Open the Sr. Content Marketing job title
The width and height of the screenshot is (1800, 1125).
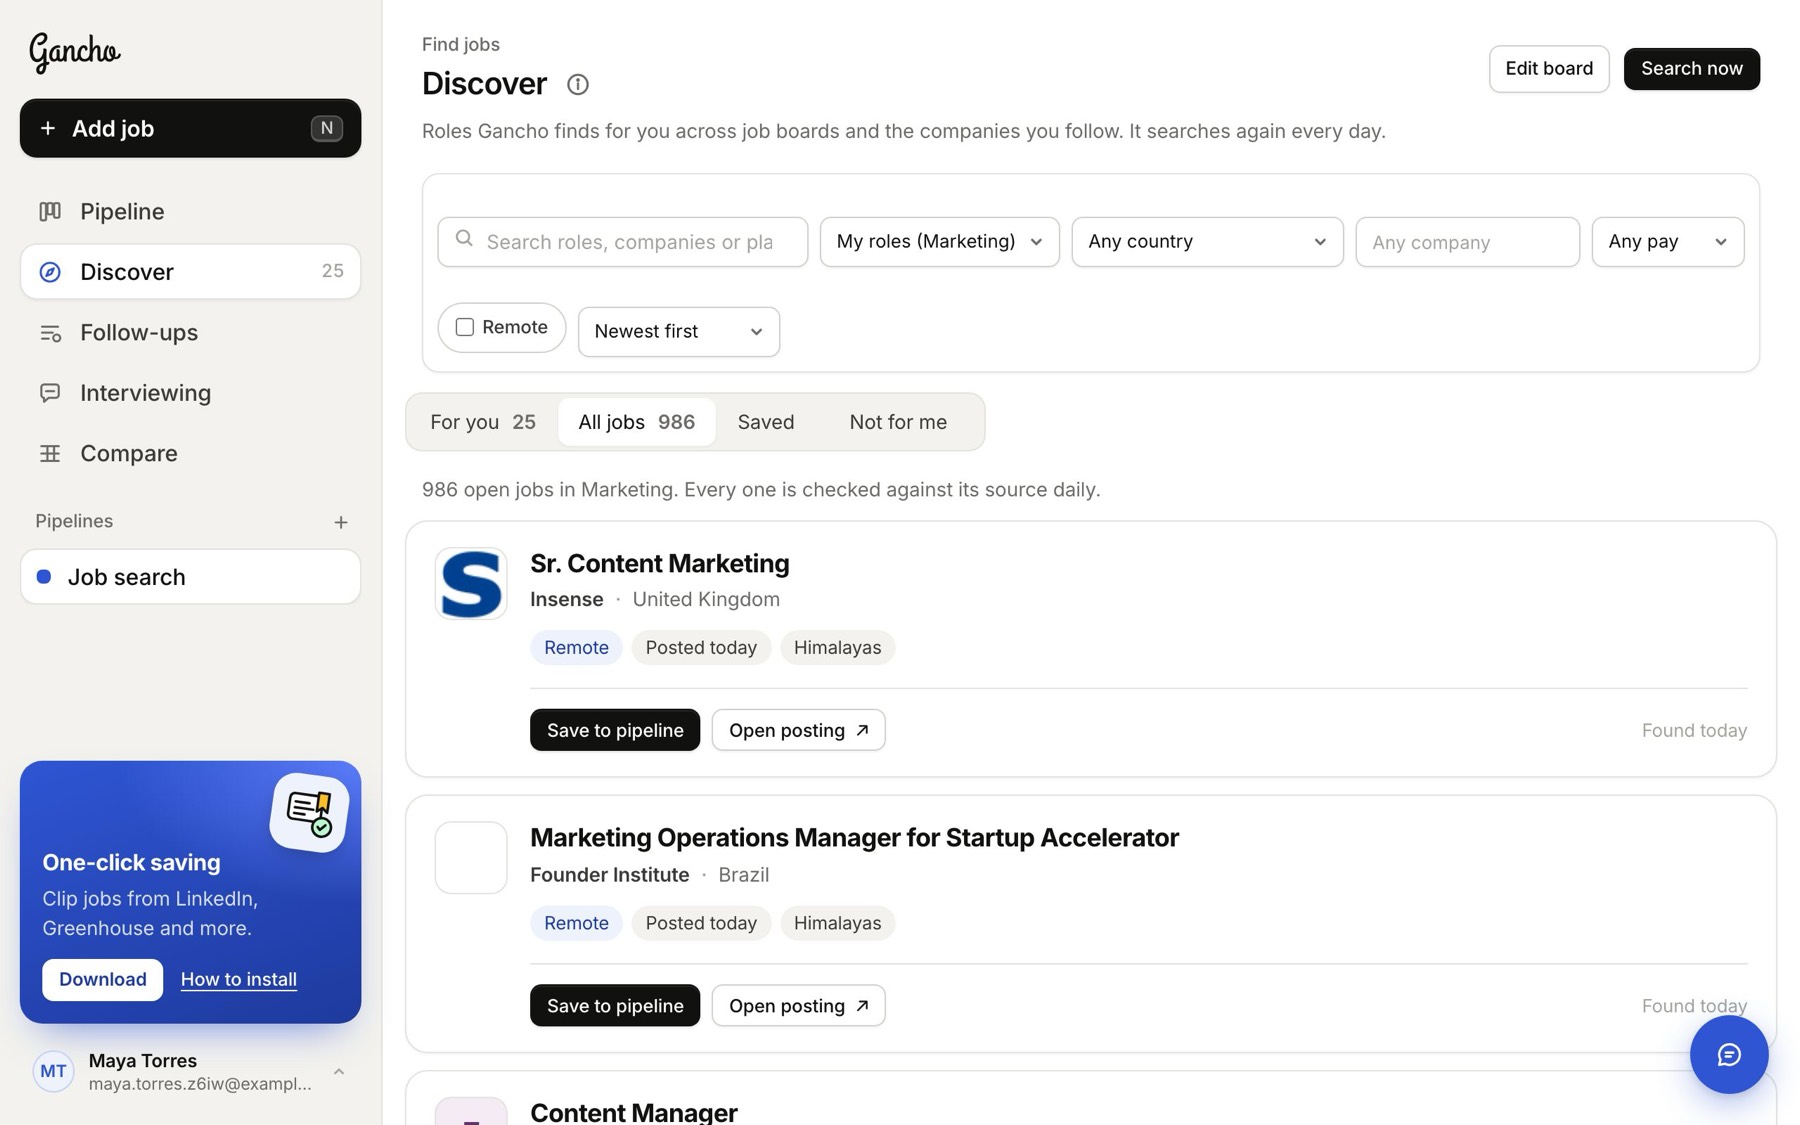[660, 564]
